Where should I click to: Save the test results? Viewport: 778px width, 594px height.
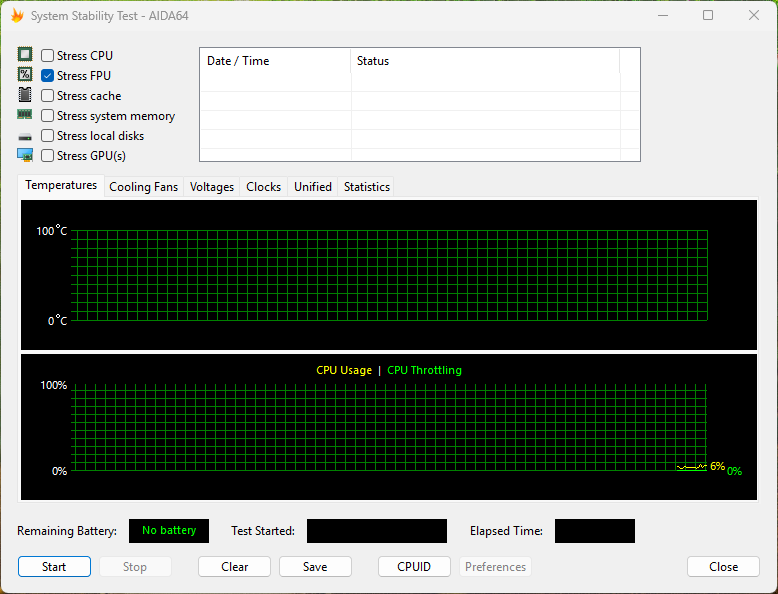click(315, 567)
